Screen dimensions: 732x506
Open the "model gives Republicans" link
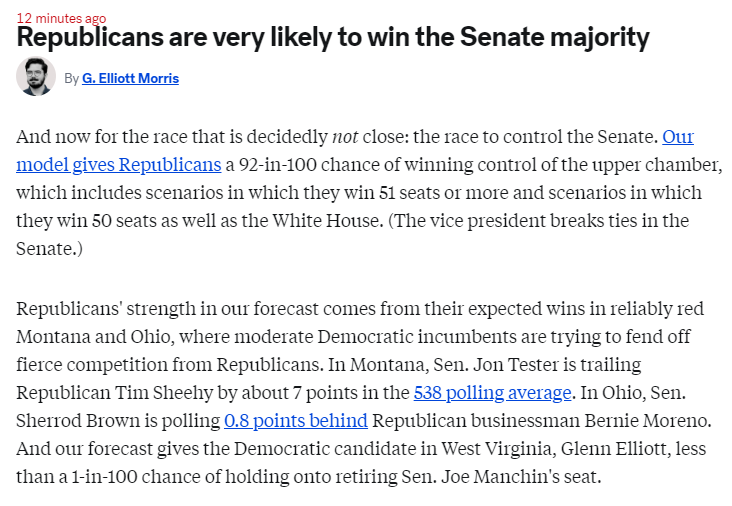[119, 164]
